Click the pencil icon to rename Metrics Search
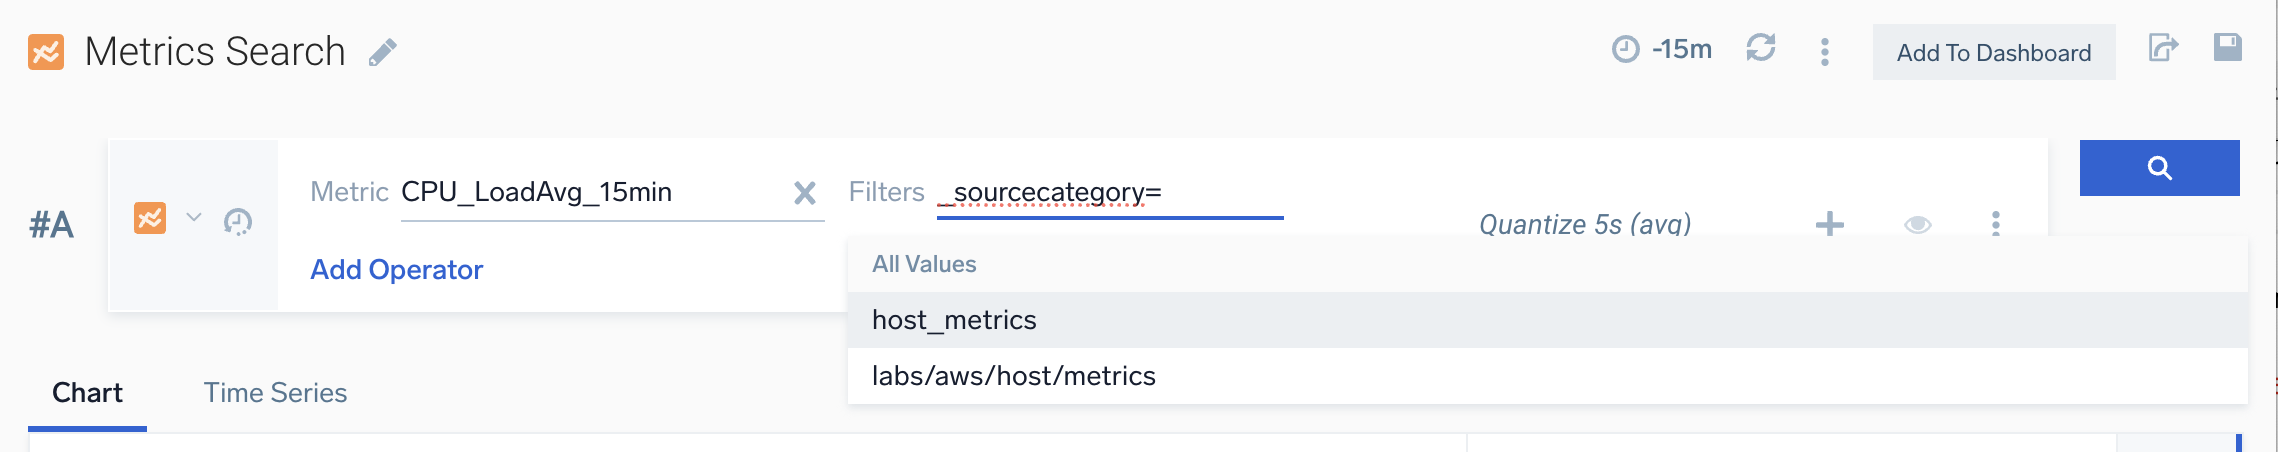 point(382,52)
